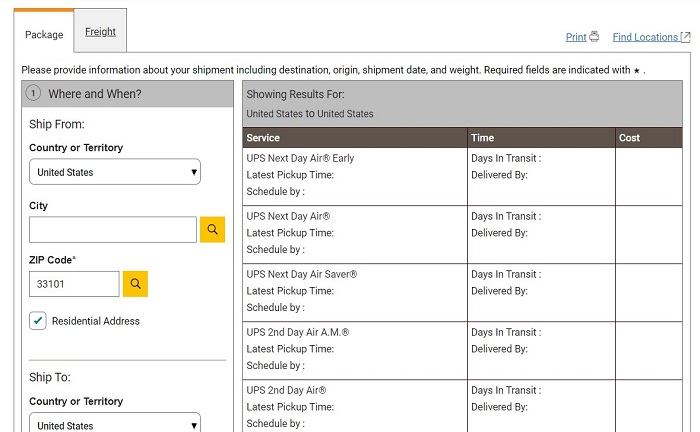Click the 'Showing Results For:' heading
Screen dimensions: 700x432
tap(295, 94)
